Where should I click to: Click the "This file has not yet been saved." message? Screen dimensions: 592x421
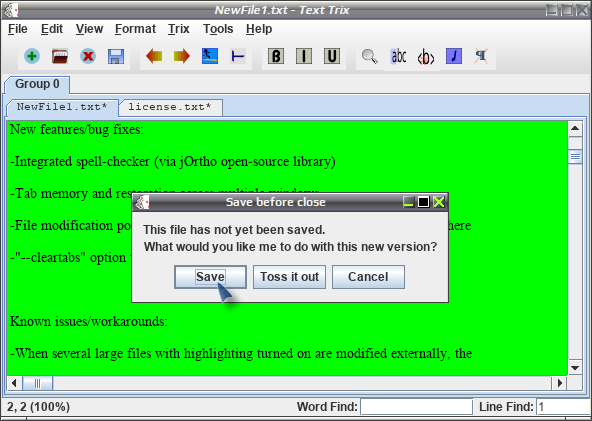(234, 230)
